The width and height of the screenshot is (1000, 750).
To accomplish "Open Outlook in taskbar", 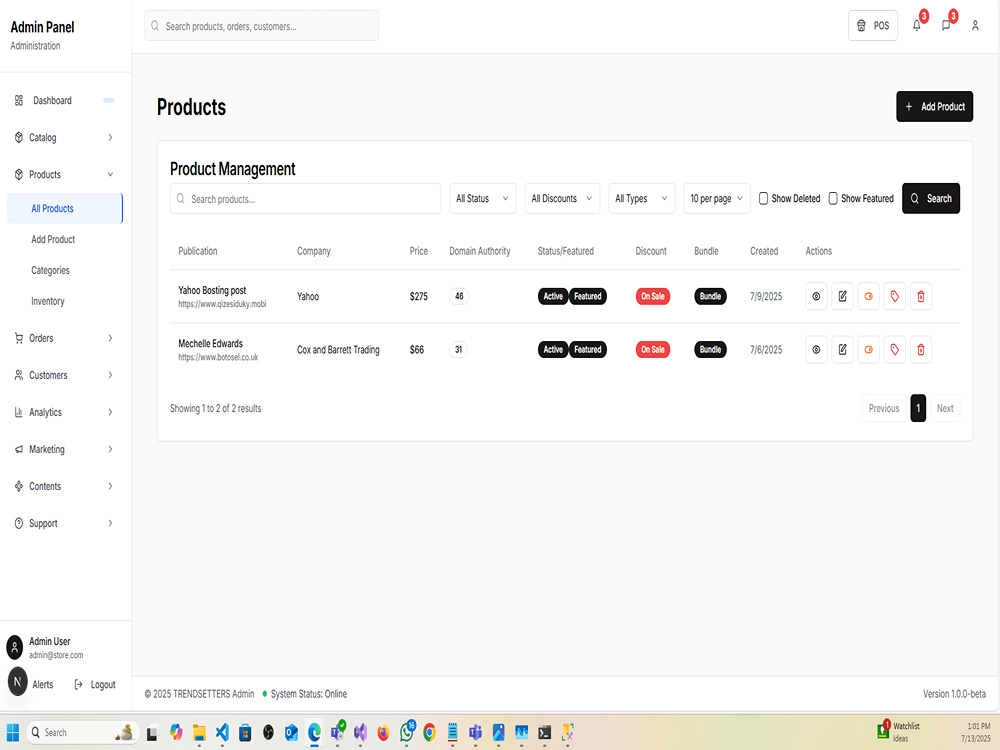I will click(291, 732).
